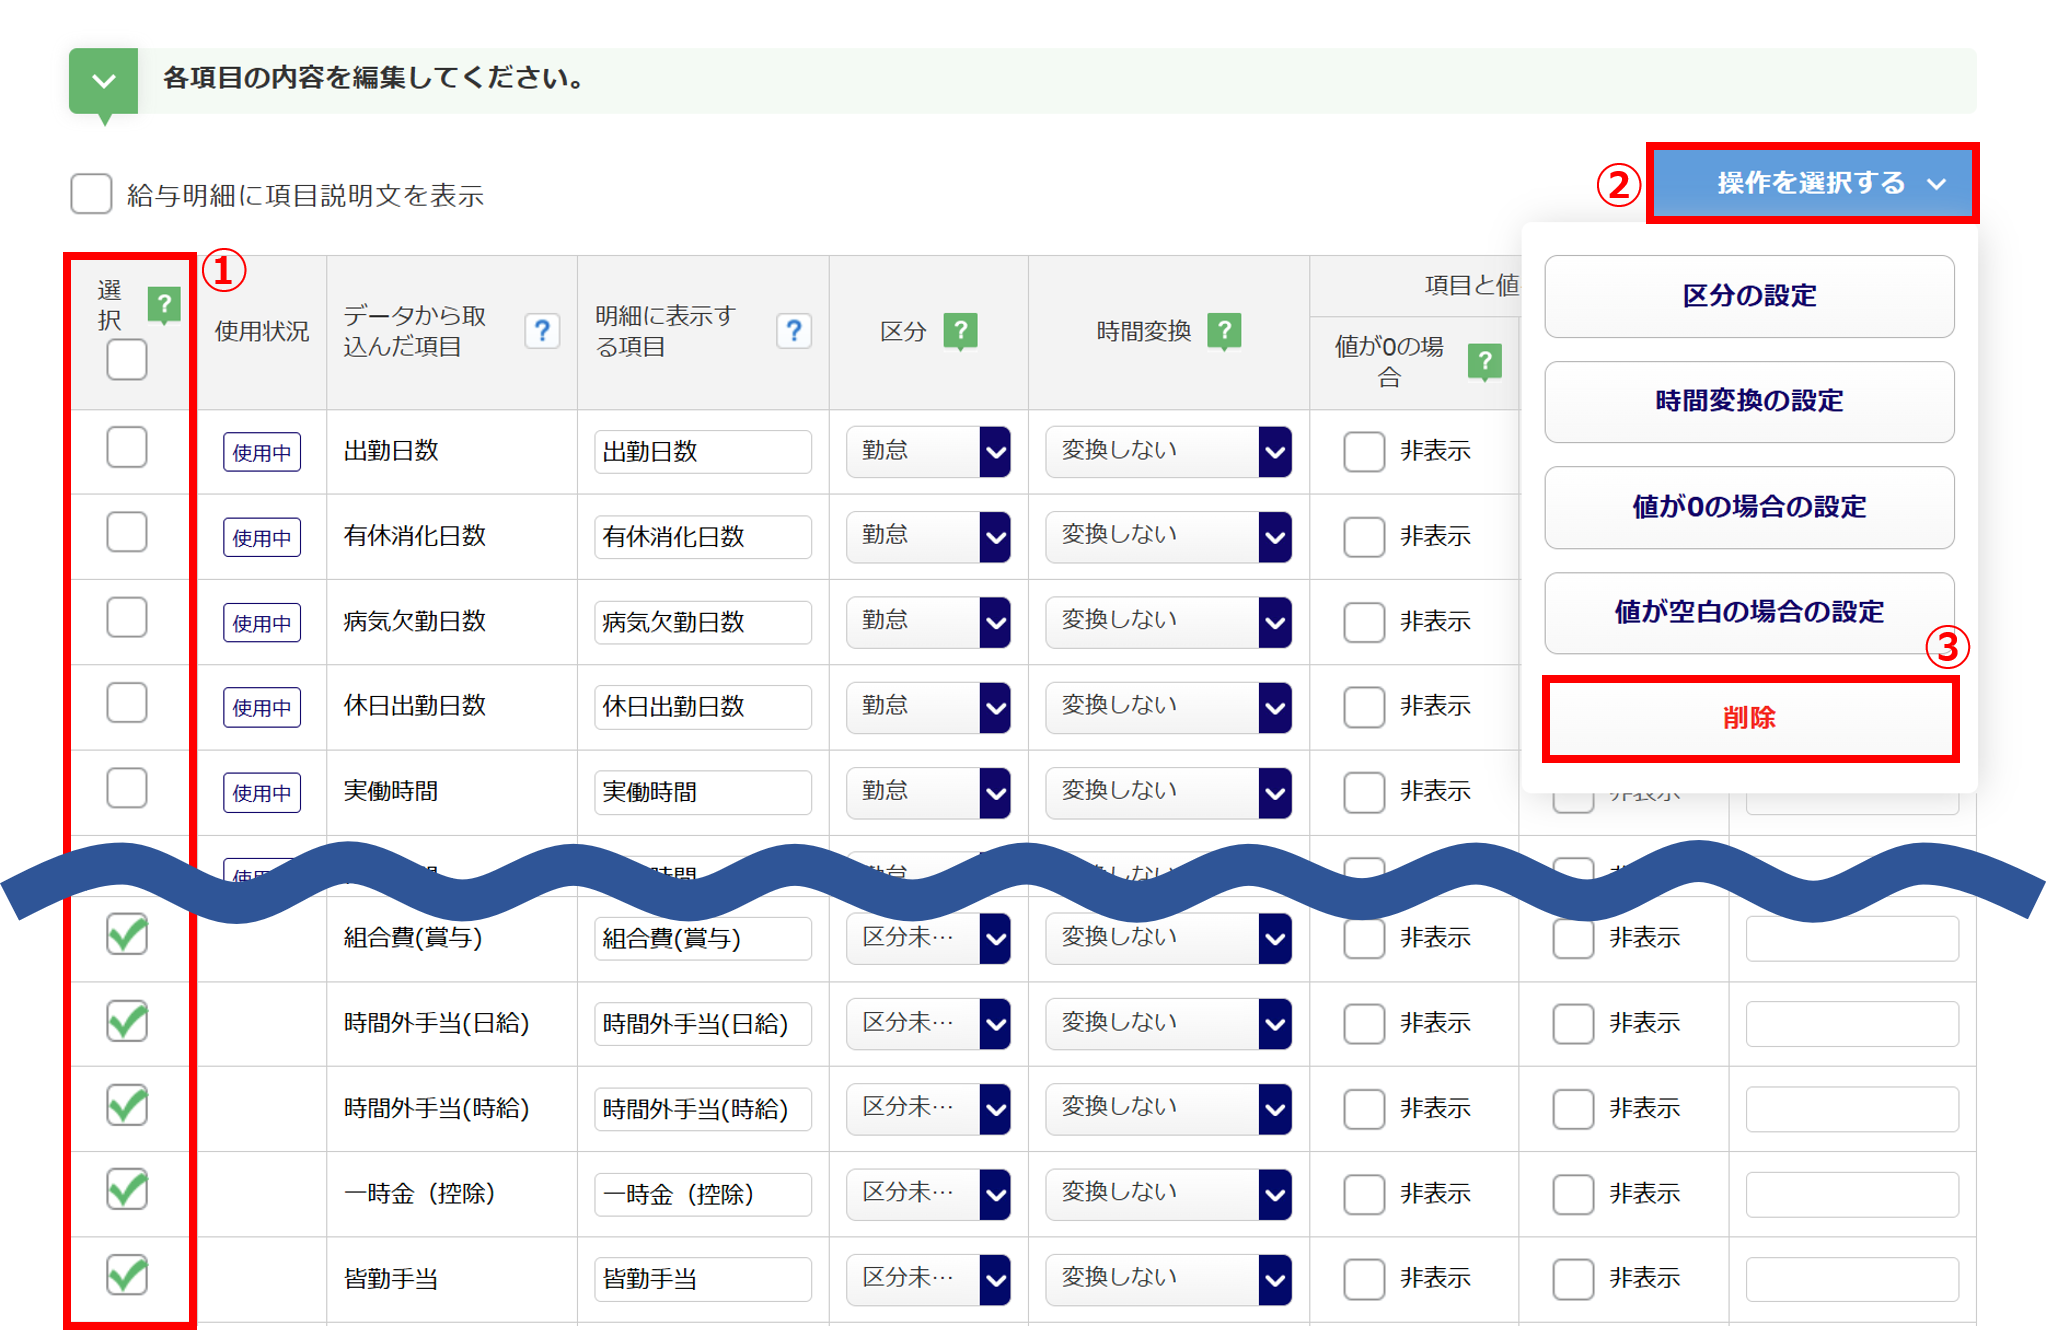Click help icon beside 選択 column header

click(x=164, y=304)
